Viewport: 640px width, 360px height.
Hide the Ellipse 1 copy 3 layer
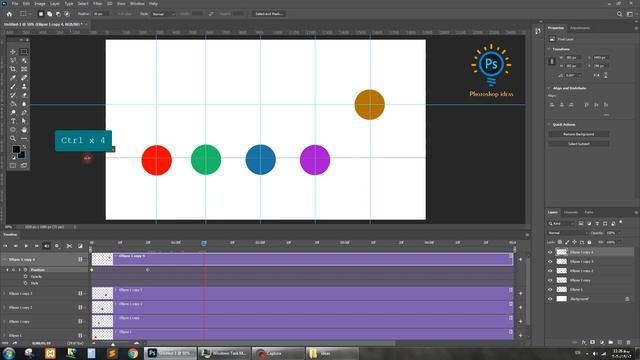550,262
